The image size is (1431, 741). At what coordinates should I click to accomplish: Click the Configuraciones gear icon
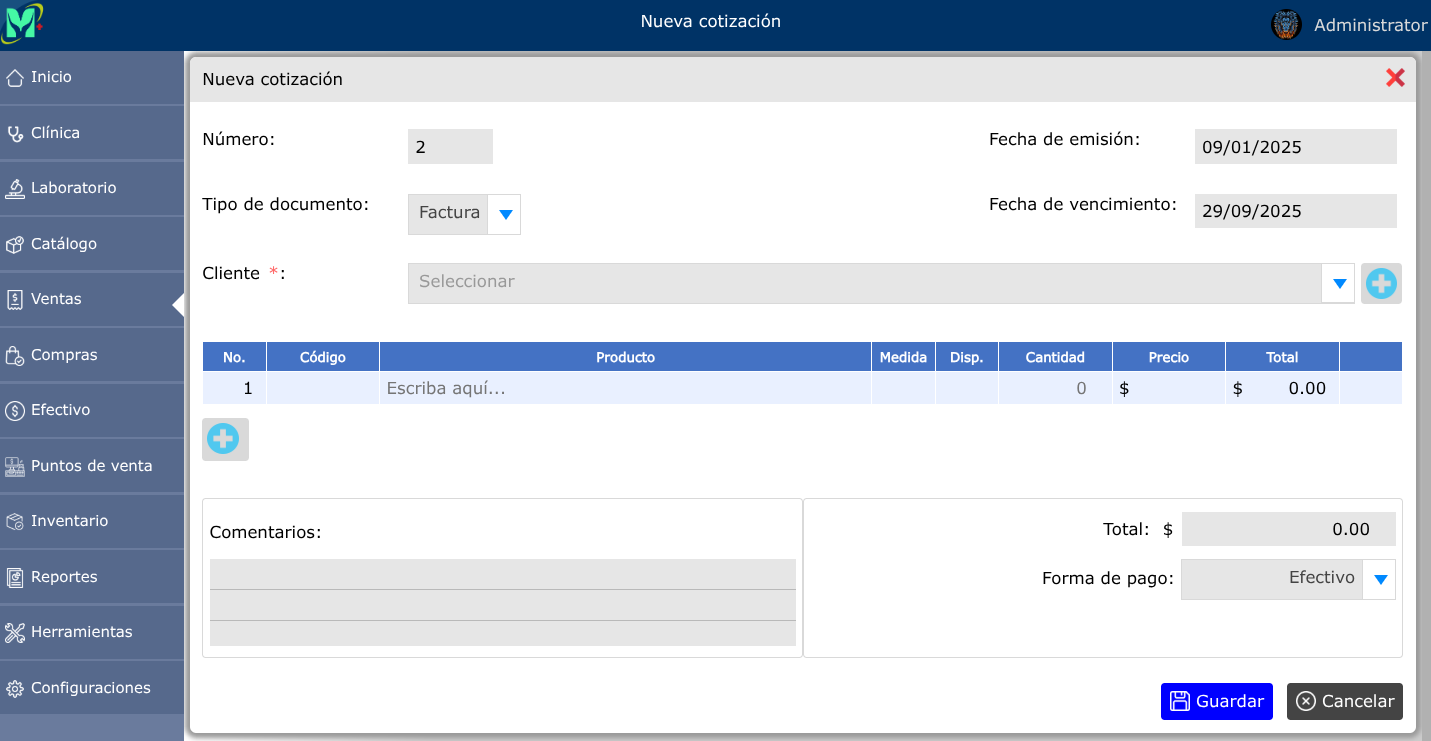click(x=15, y=689)
